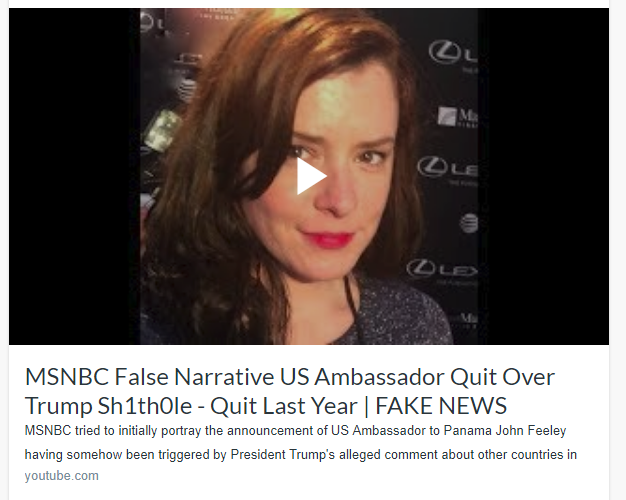Click the right black letterbox area of the video
The height and width of the screenshot is (500, 626).
tap(543, 176)
